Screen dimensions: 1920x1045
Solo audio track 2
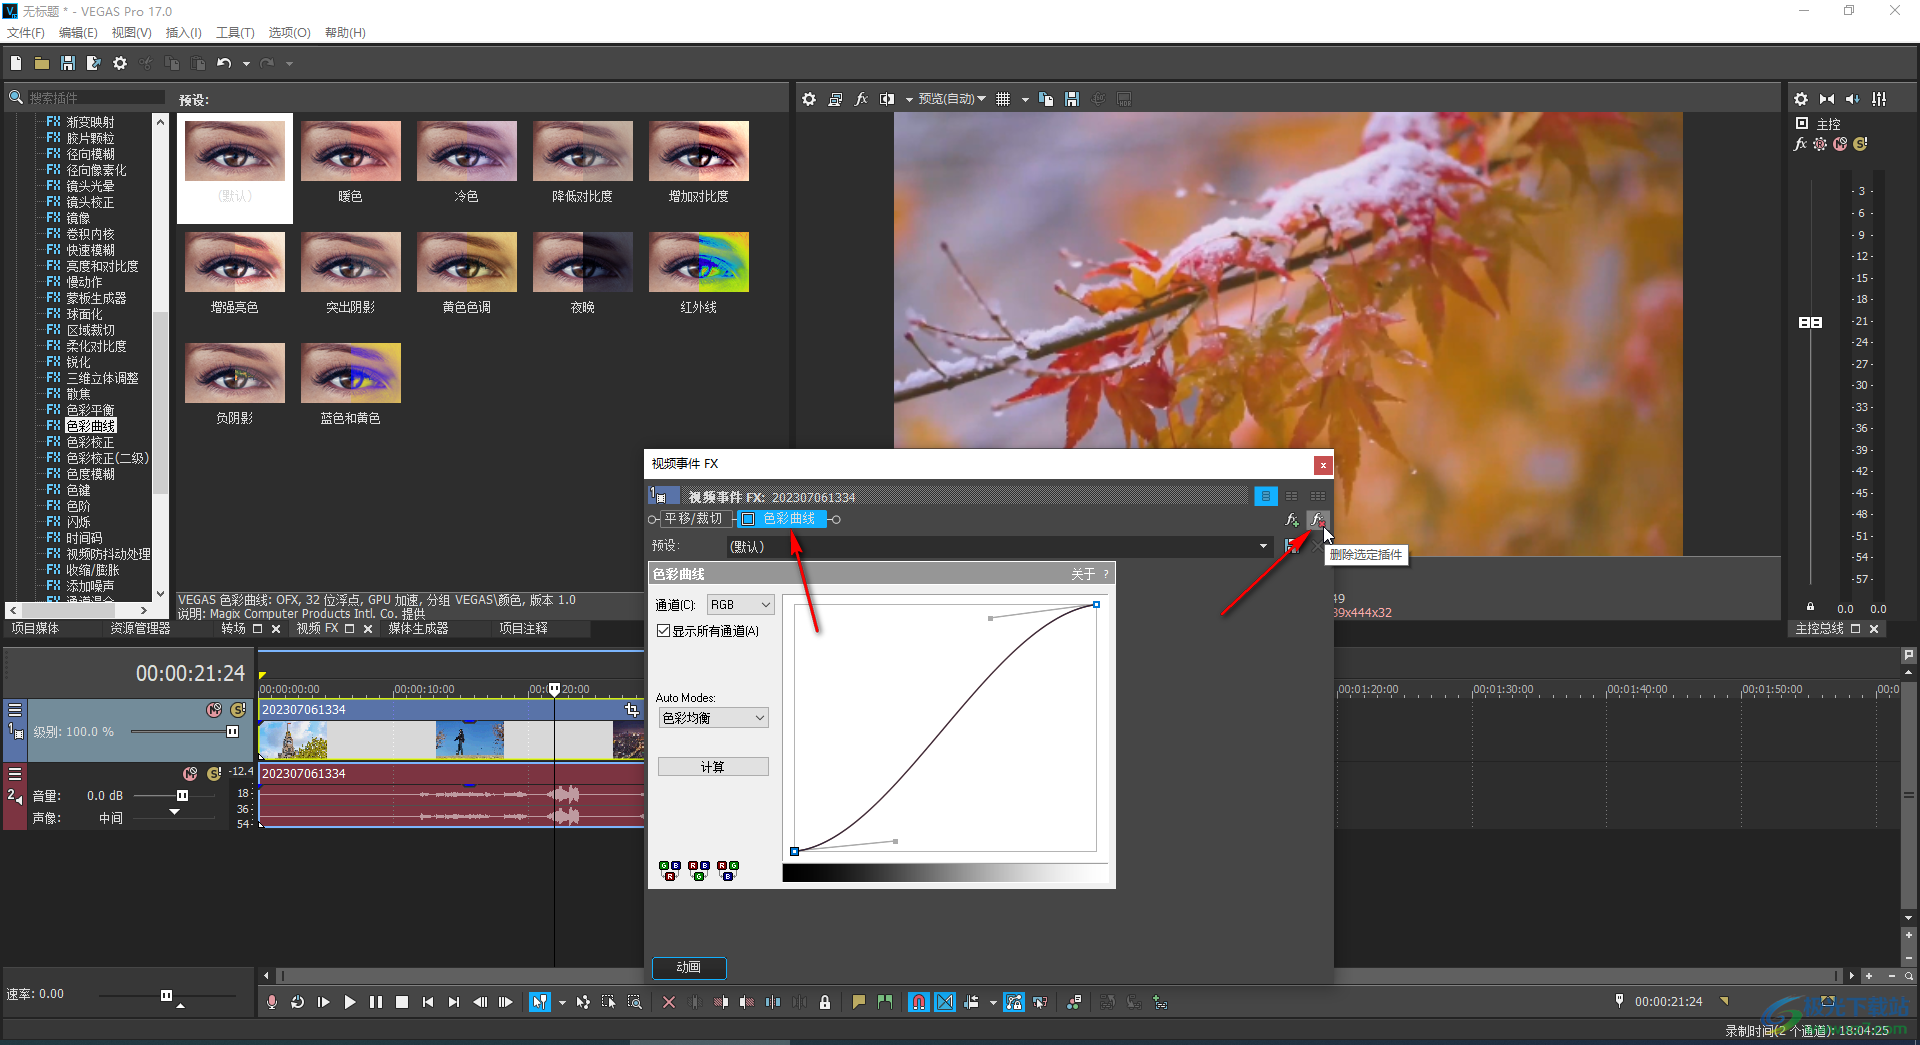214,774
